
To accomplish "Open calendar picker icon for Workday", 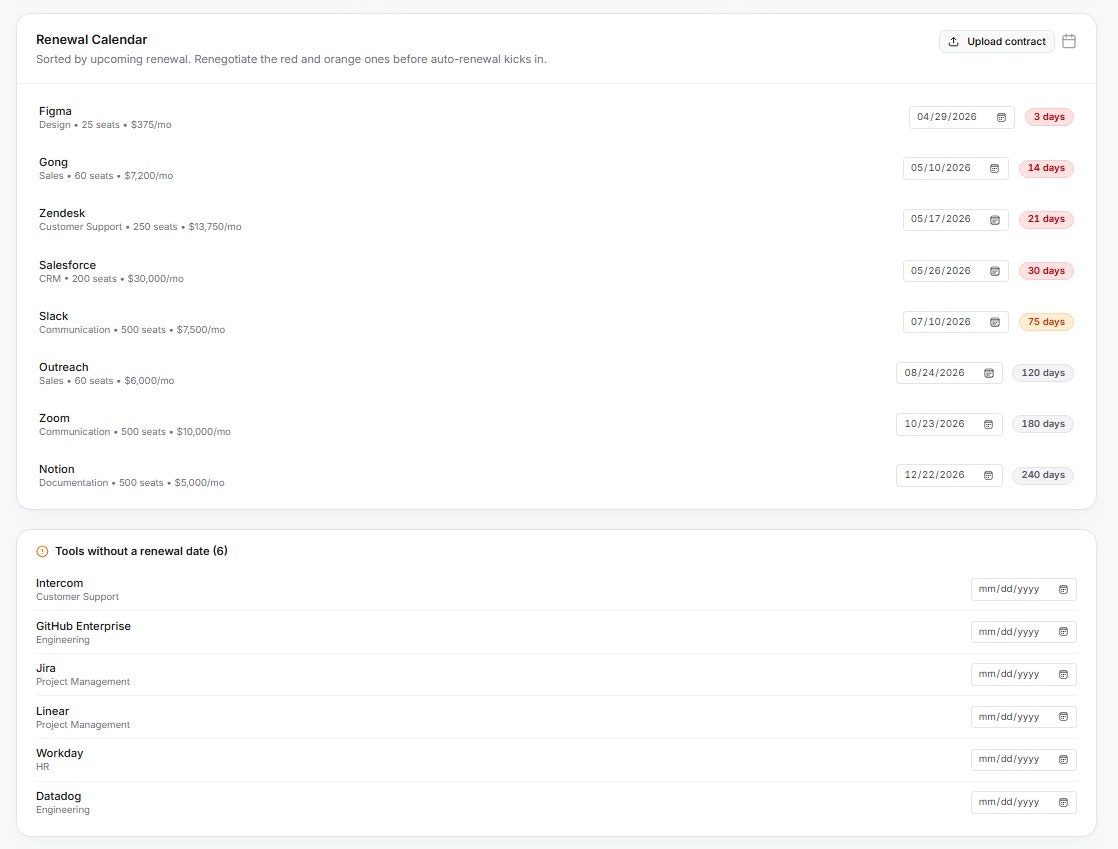I will (1063, 760).
